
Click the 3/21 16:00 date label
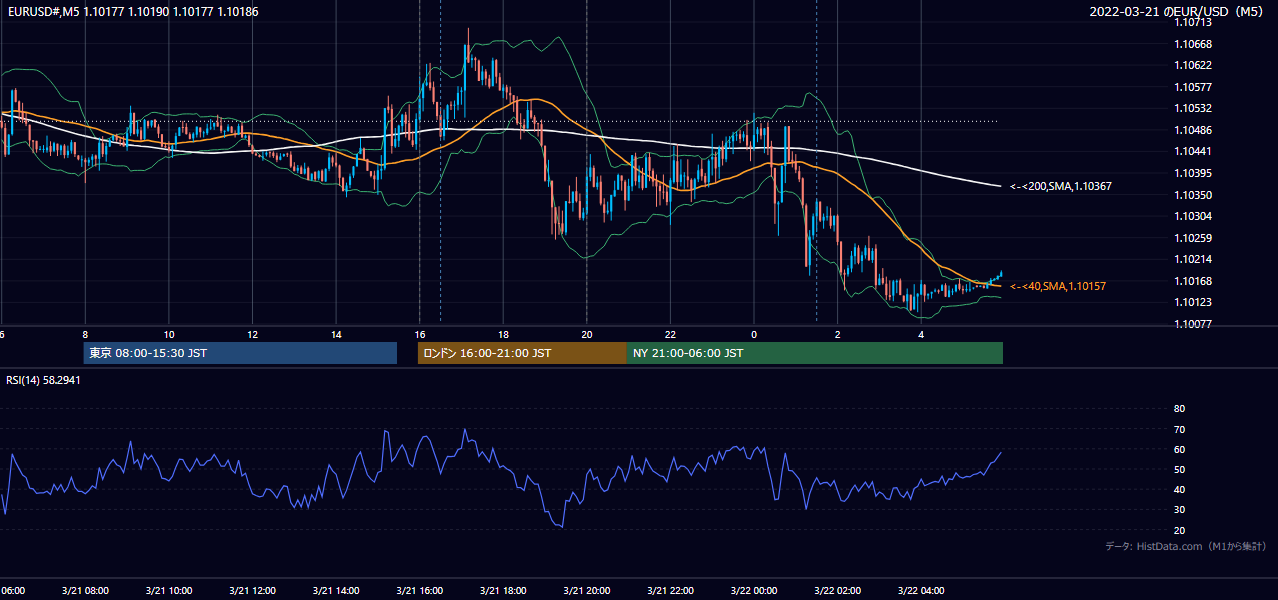click(419, 591)
